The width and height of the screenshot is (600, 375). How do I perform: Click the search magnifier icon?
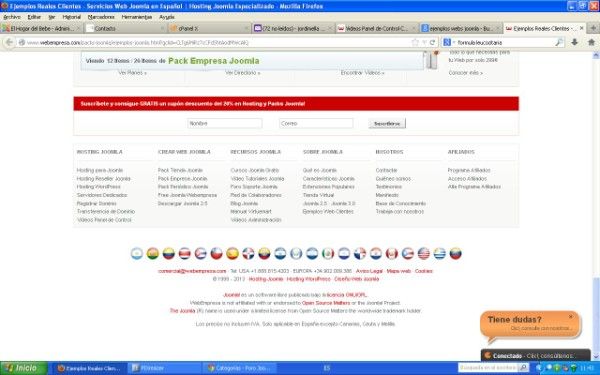(x=559, y=42)
